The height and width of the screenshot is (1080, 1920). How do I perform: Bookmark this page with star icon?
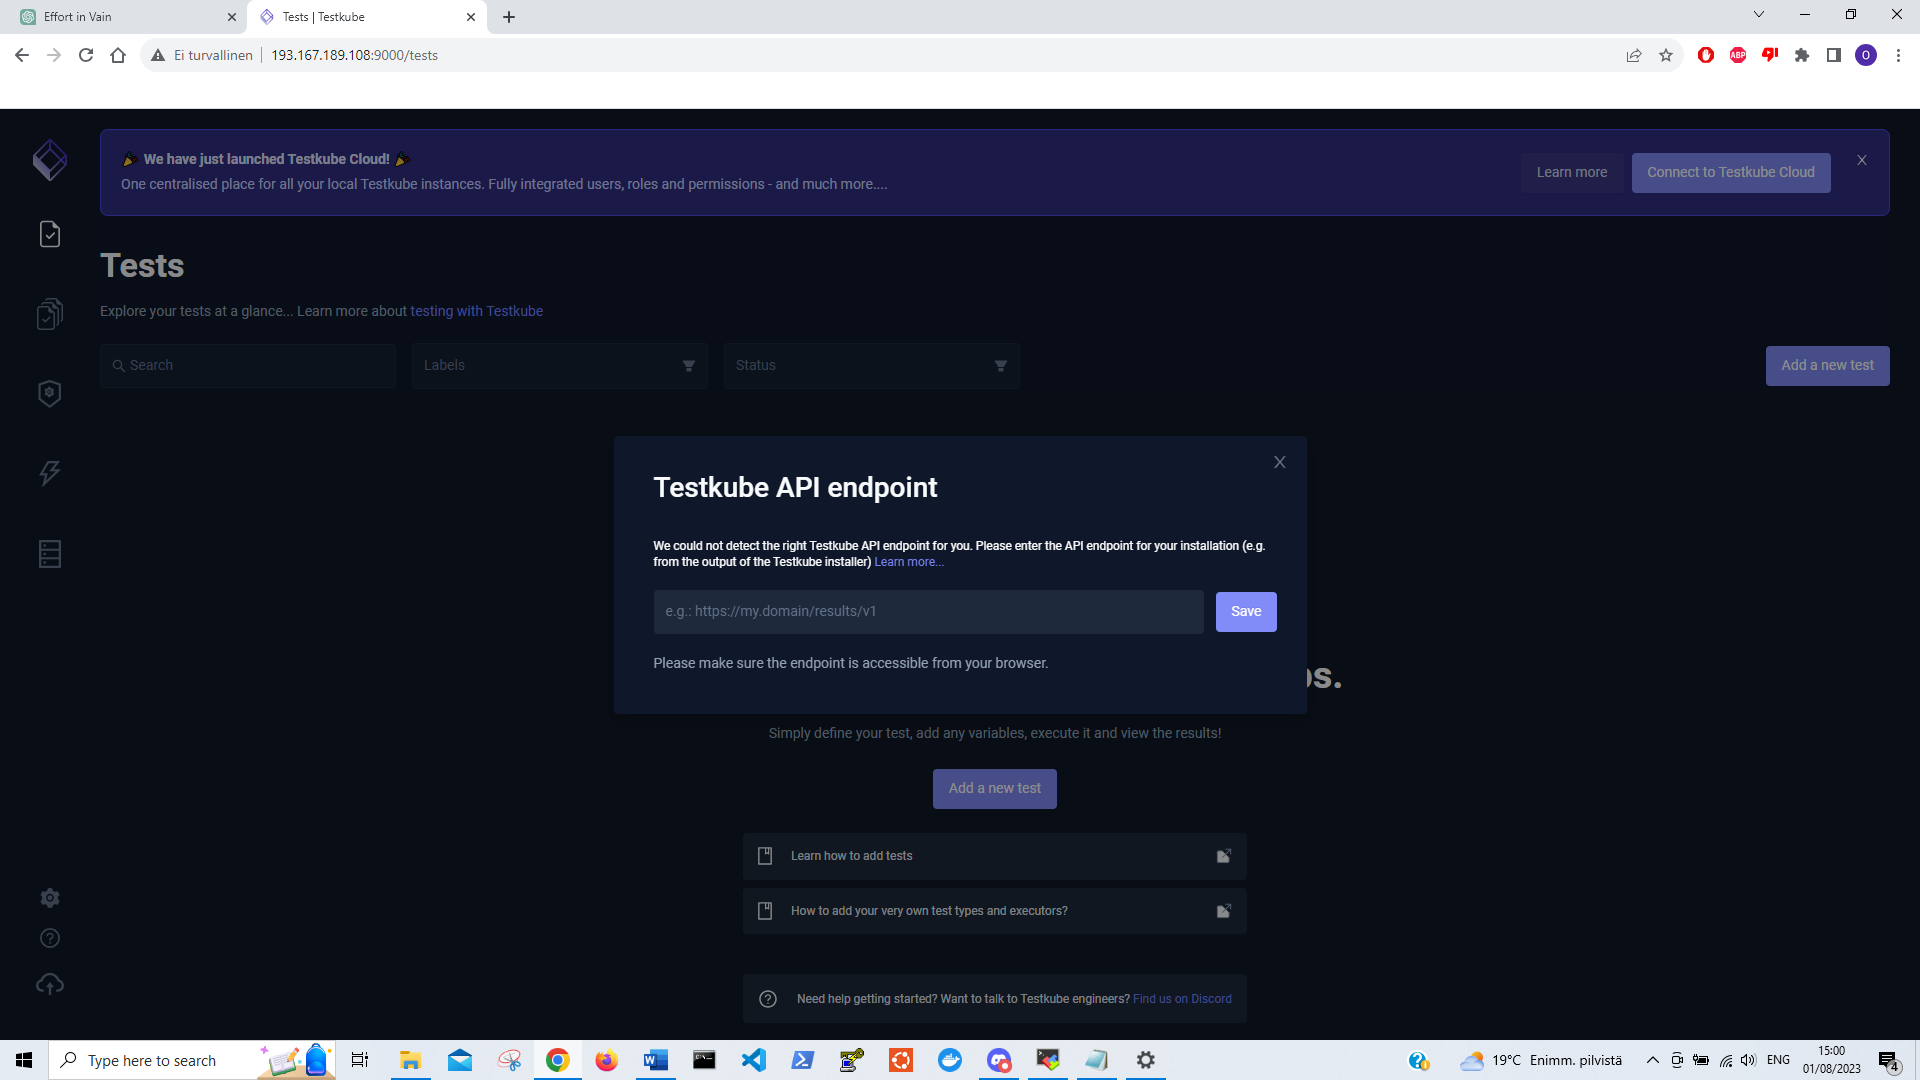[1666, 56]
